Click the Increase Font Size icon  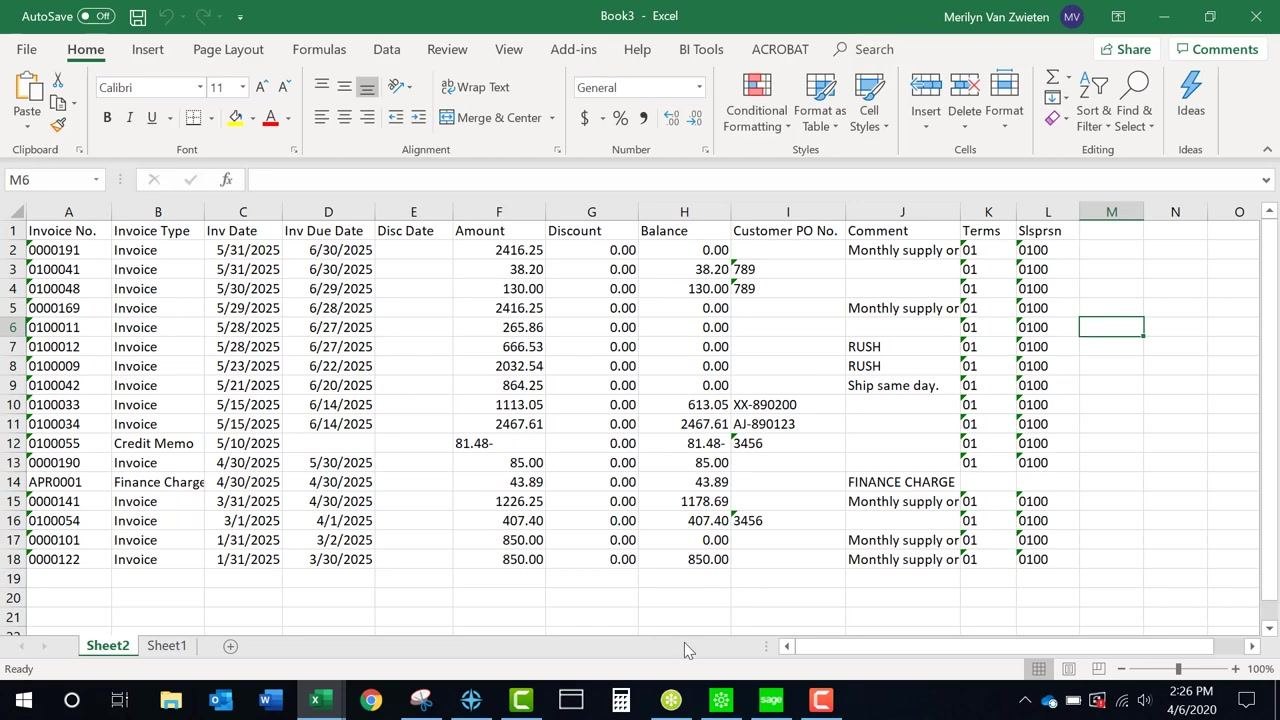[x=262, y=88]
